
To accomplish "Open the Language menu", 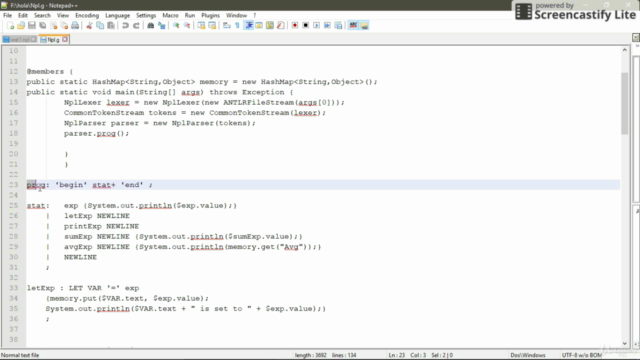I will click(118, 16).
